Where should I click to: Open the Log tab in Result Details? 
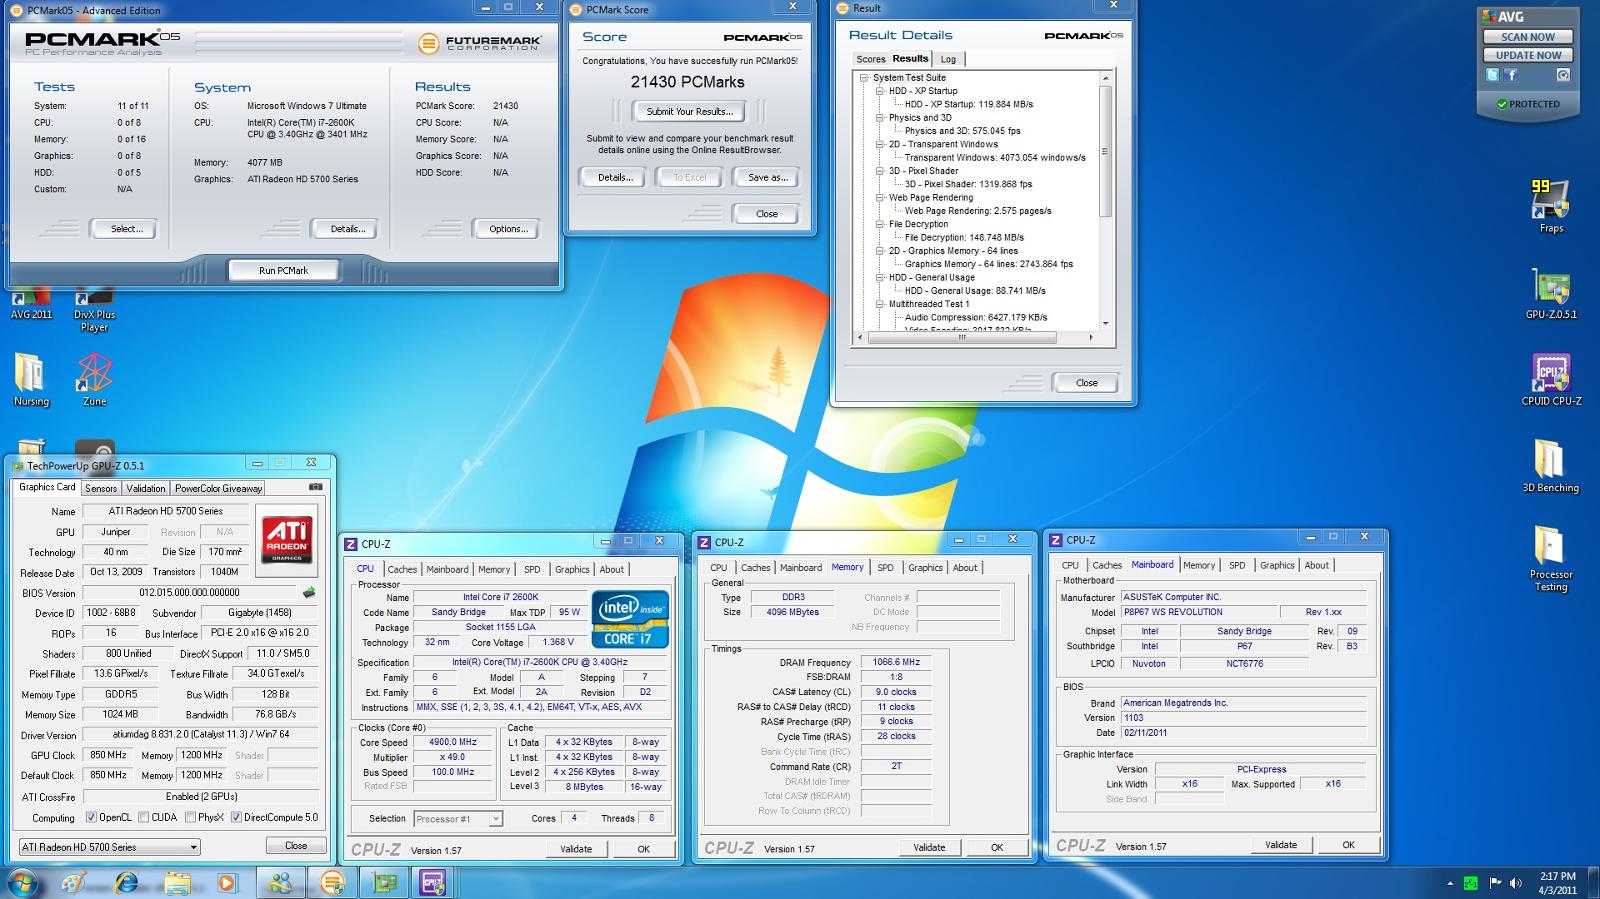[948, 59]
